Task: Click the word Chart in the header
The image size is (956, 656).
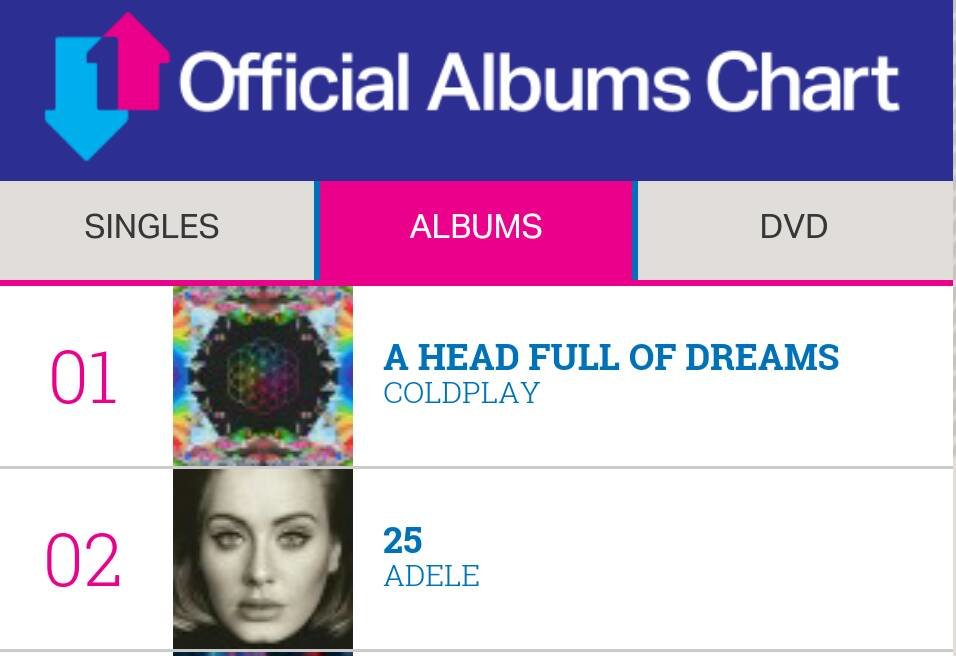Action: point(803,82)
